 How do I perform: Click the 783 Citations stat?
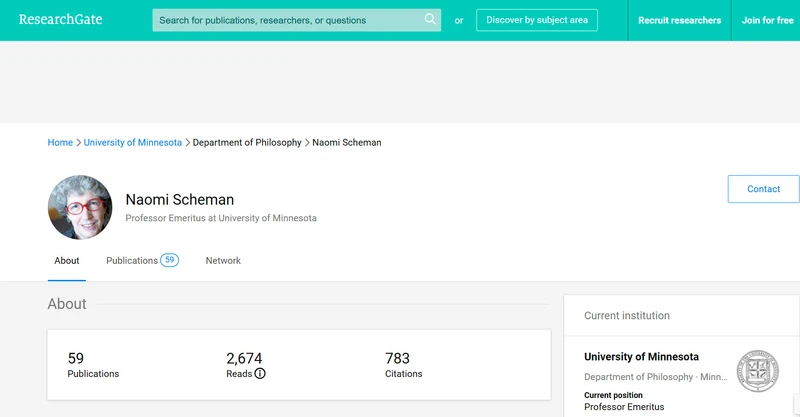coord(404,365)
